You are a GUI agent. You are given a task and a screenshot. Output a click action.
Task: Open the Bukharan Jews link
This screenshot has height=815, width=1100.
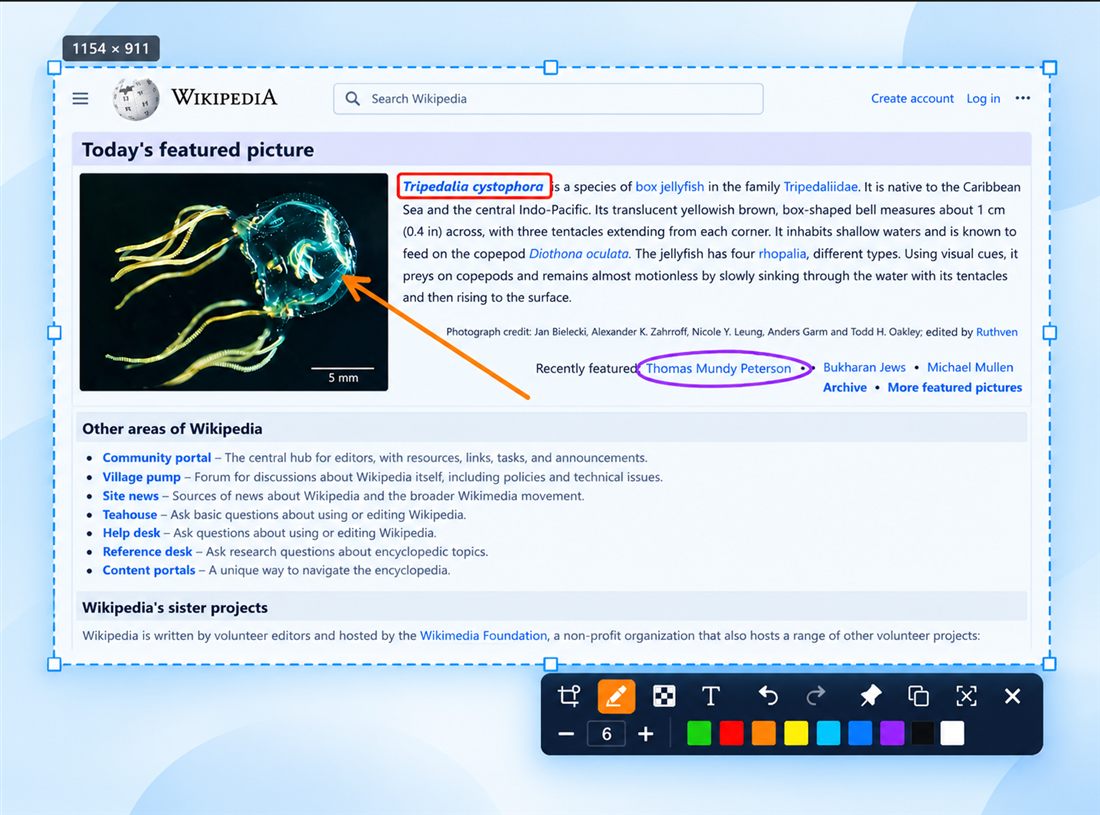(864, 368)
